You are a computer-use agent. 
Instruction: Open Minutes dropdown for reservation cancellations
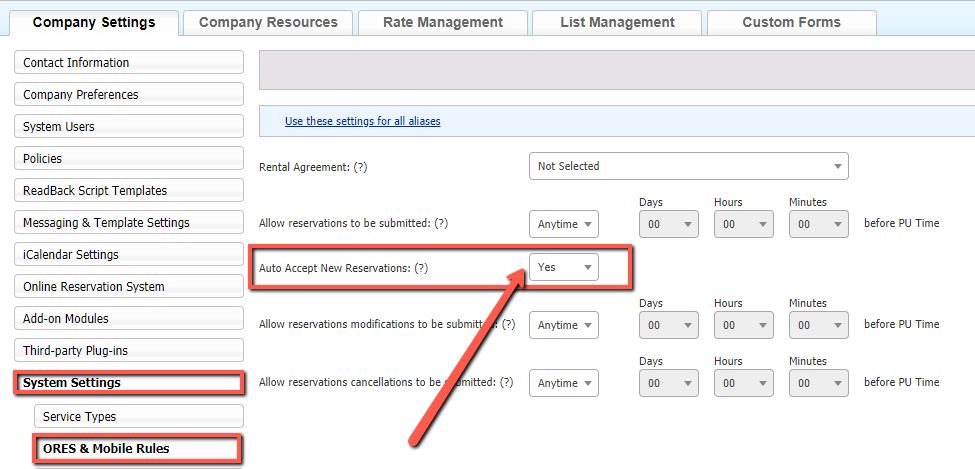coord(819,383)
